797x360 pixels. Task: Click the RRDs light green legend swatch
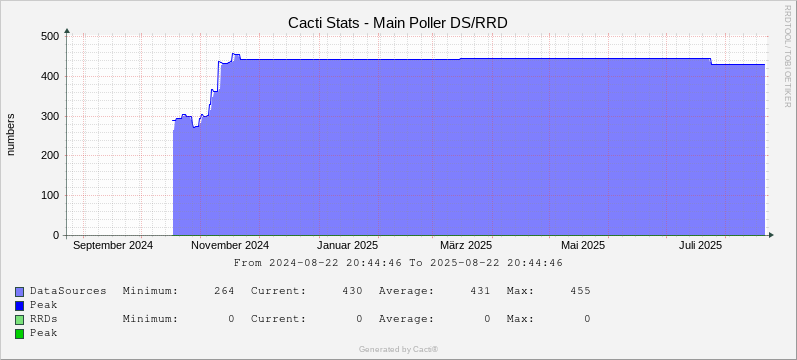click(20, 320)
